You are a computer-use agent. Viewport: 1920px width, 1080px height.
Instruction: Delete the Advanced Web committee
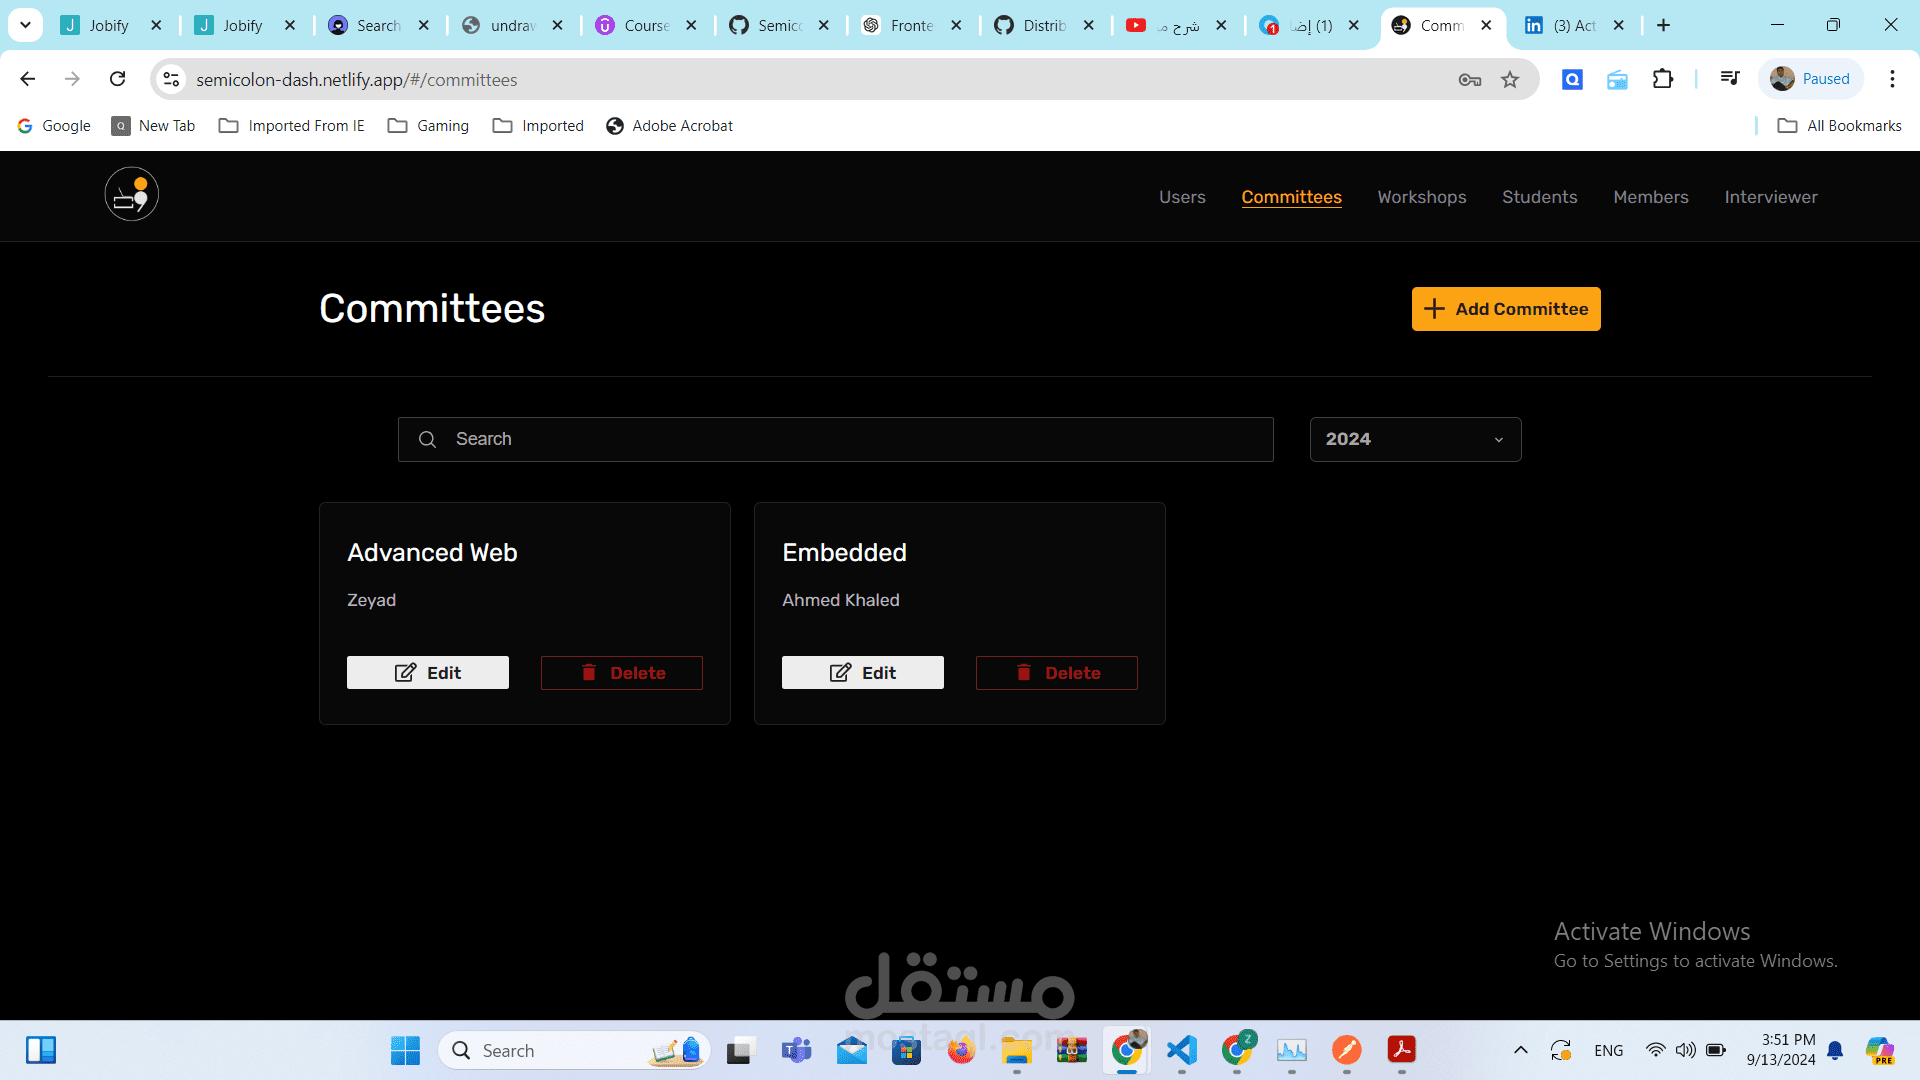point(621,672)
